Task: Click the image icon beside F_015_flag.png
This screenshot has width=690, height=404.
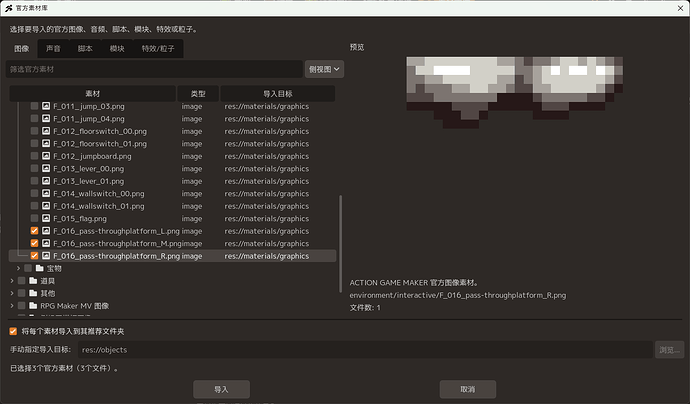Action: point(46,218)
